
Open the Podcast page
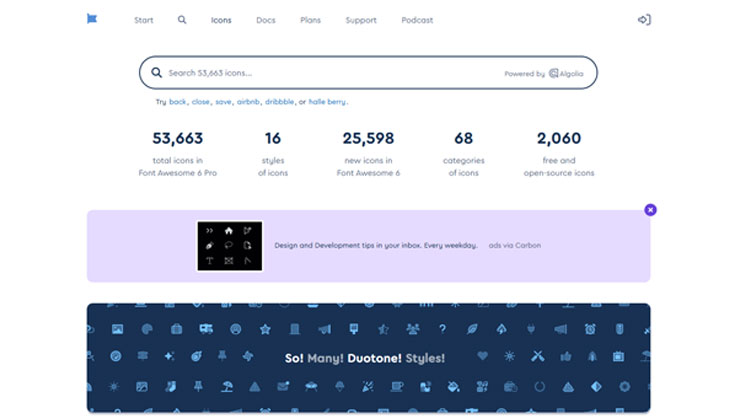[x=417, y=20]
